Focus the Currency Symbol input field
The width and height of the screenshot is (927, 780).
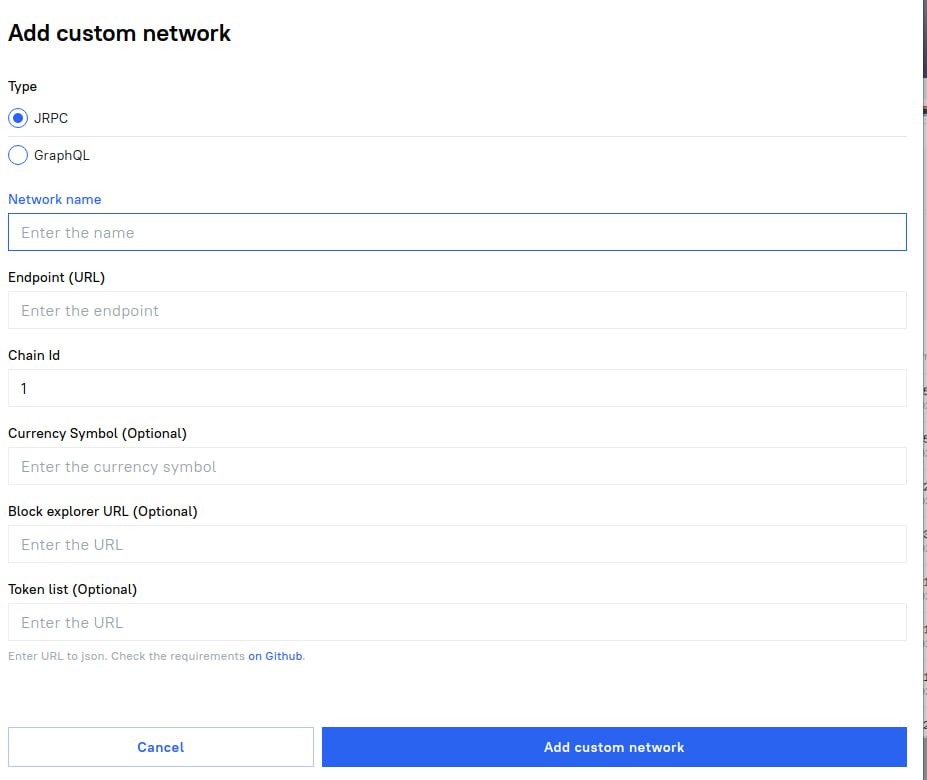(457, 466)
